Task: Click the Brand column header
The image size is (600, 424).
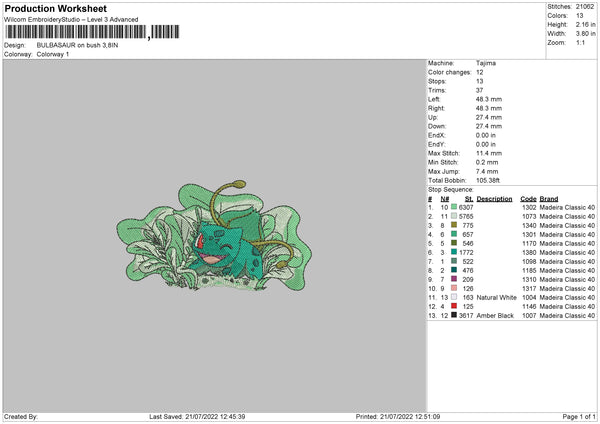Action: coord(549,198)
